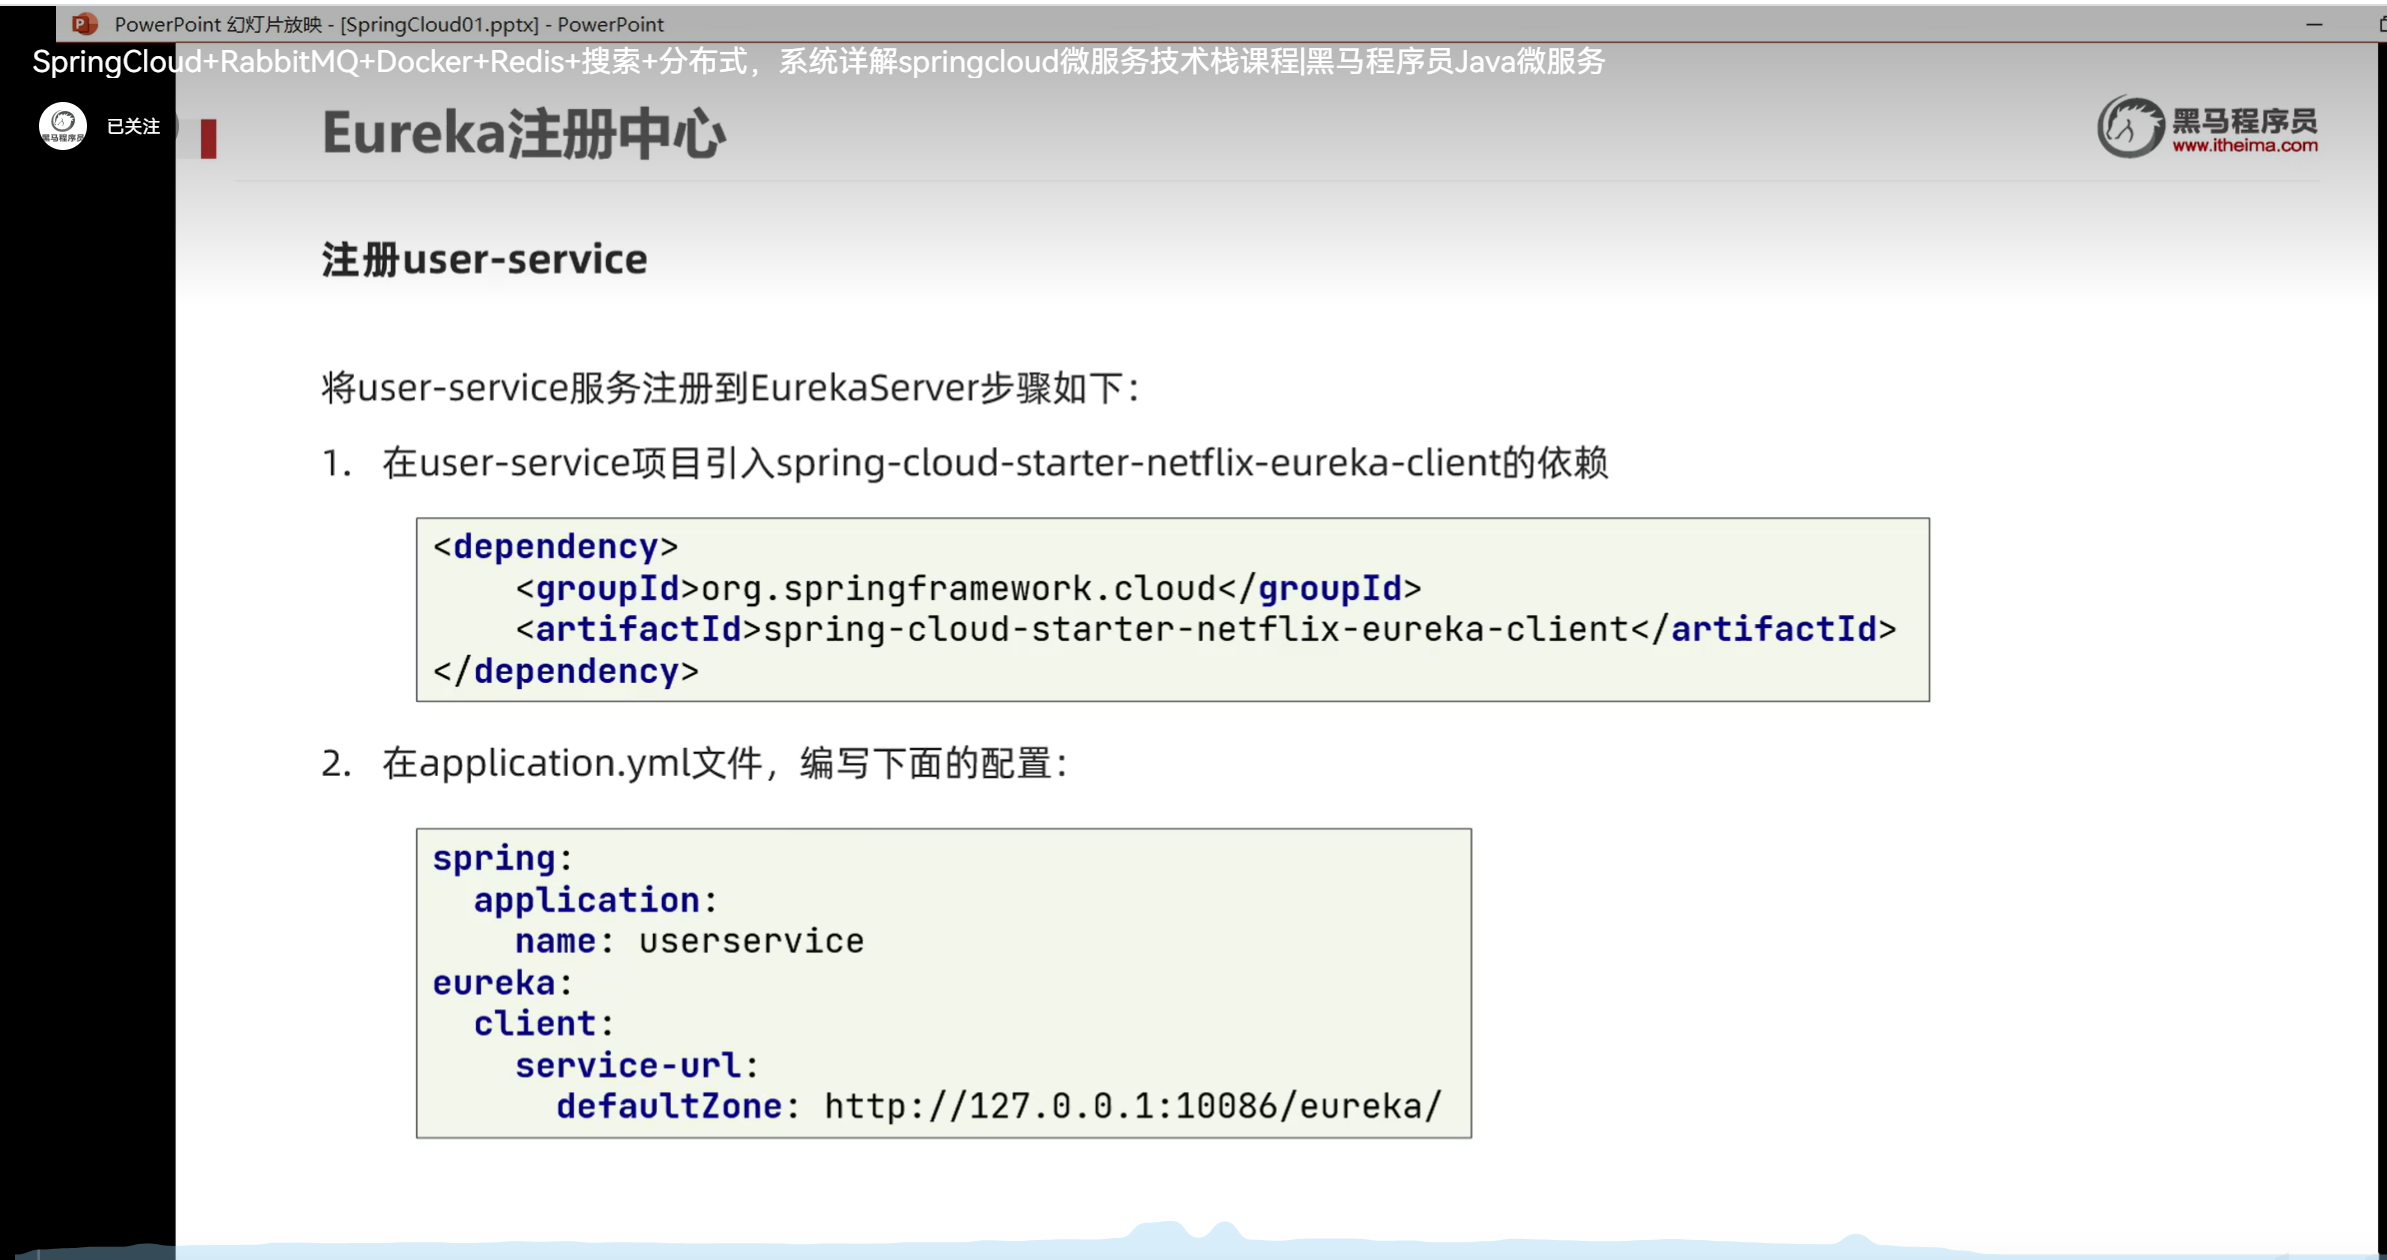Click the defaultZone URL http://127.0.0.1:10086/eureka/
The height and width of the screenshot is (1260, 2387).
point(1132,1107)
